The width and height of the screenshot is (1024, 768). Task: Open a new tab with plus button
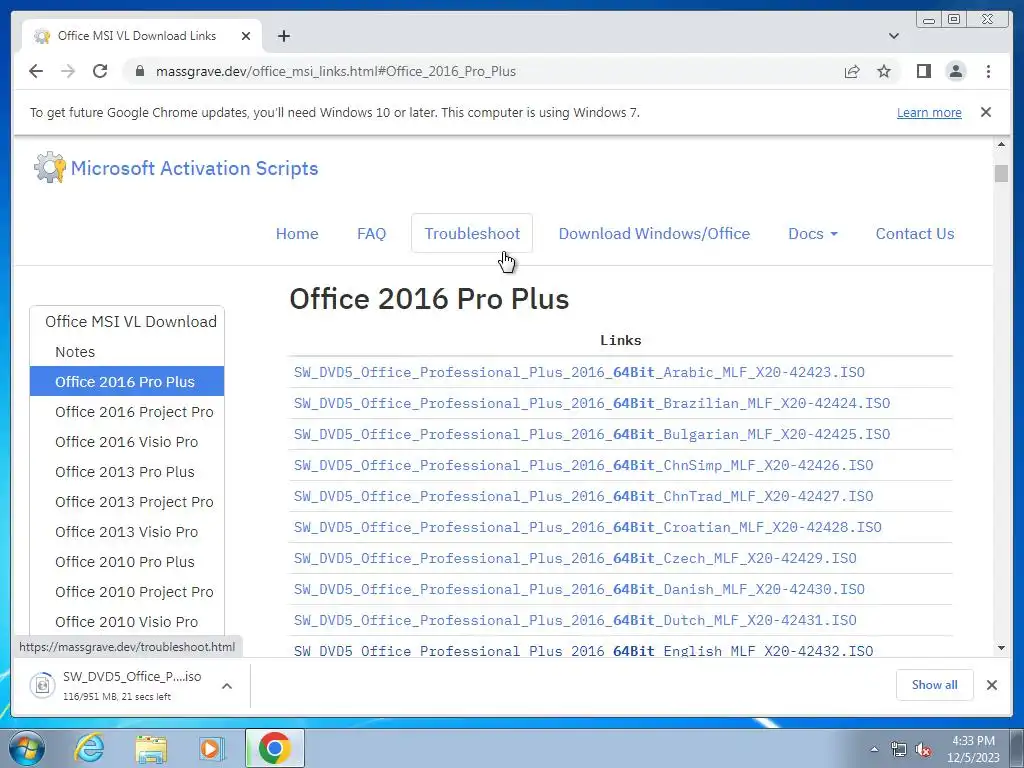click(x=283, y=36)
